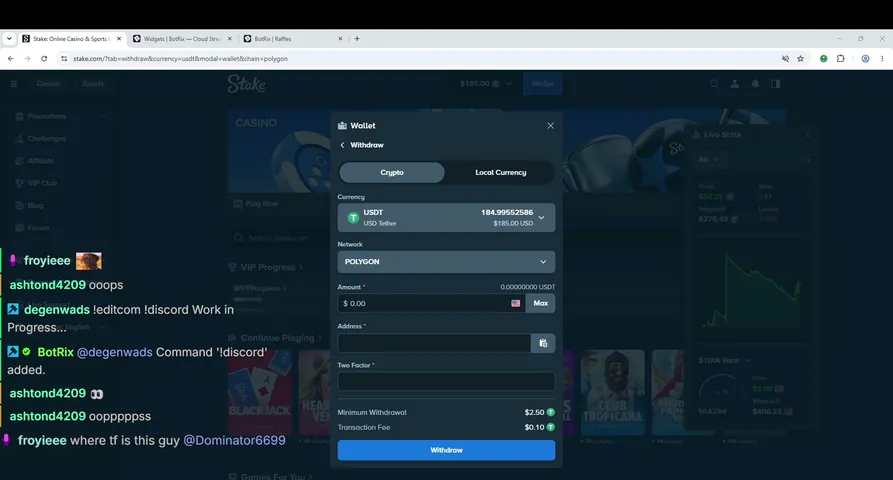Bookmark this page with the star icon
The image size is (893, 480).
tap(800, 59)
